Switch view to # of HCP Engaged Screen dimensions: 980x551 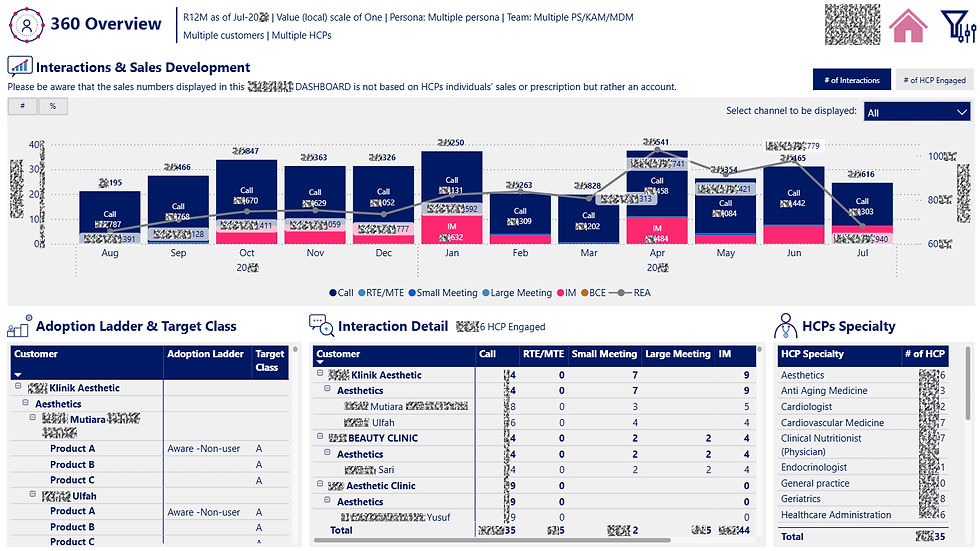tap(934, 80)
